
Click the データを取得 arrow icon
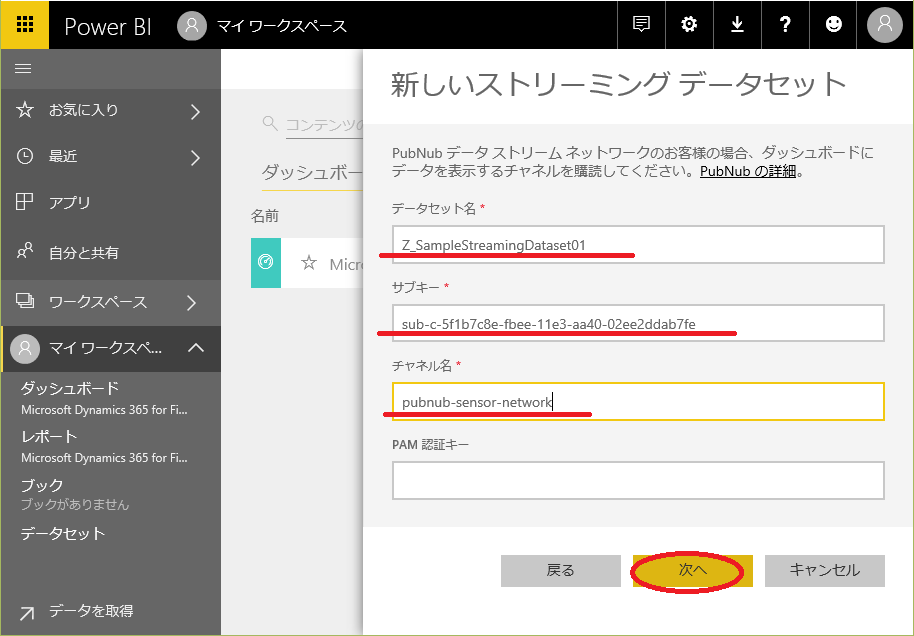tap(26, 613)
